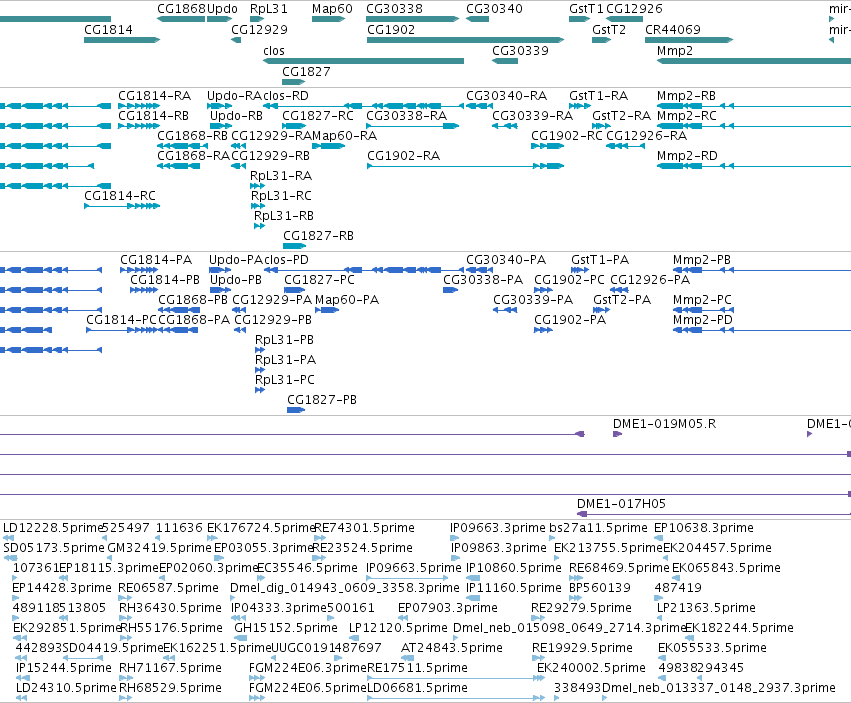The width and height of the screenshot is (851, 703).
Task: Select the DME1-017H05 BAC label
Action: coord(621,504)
